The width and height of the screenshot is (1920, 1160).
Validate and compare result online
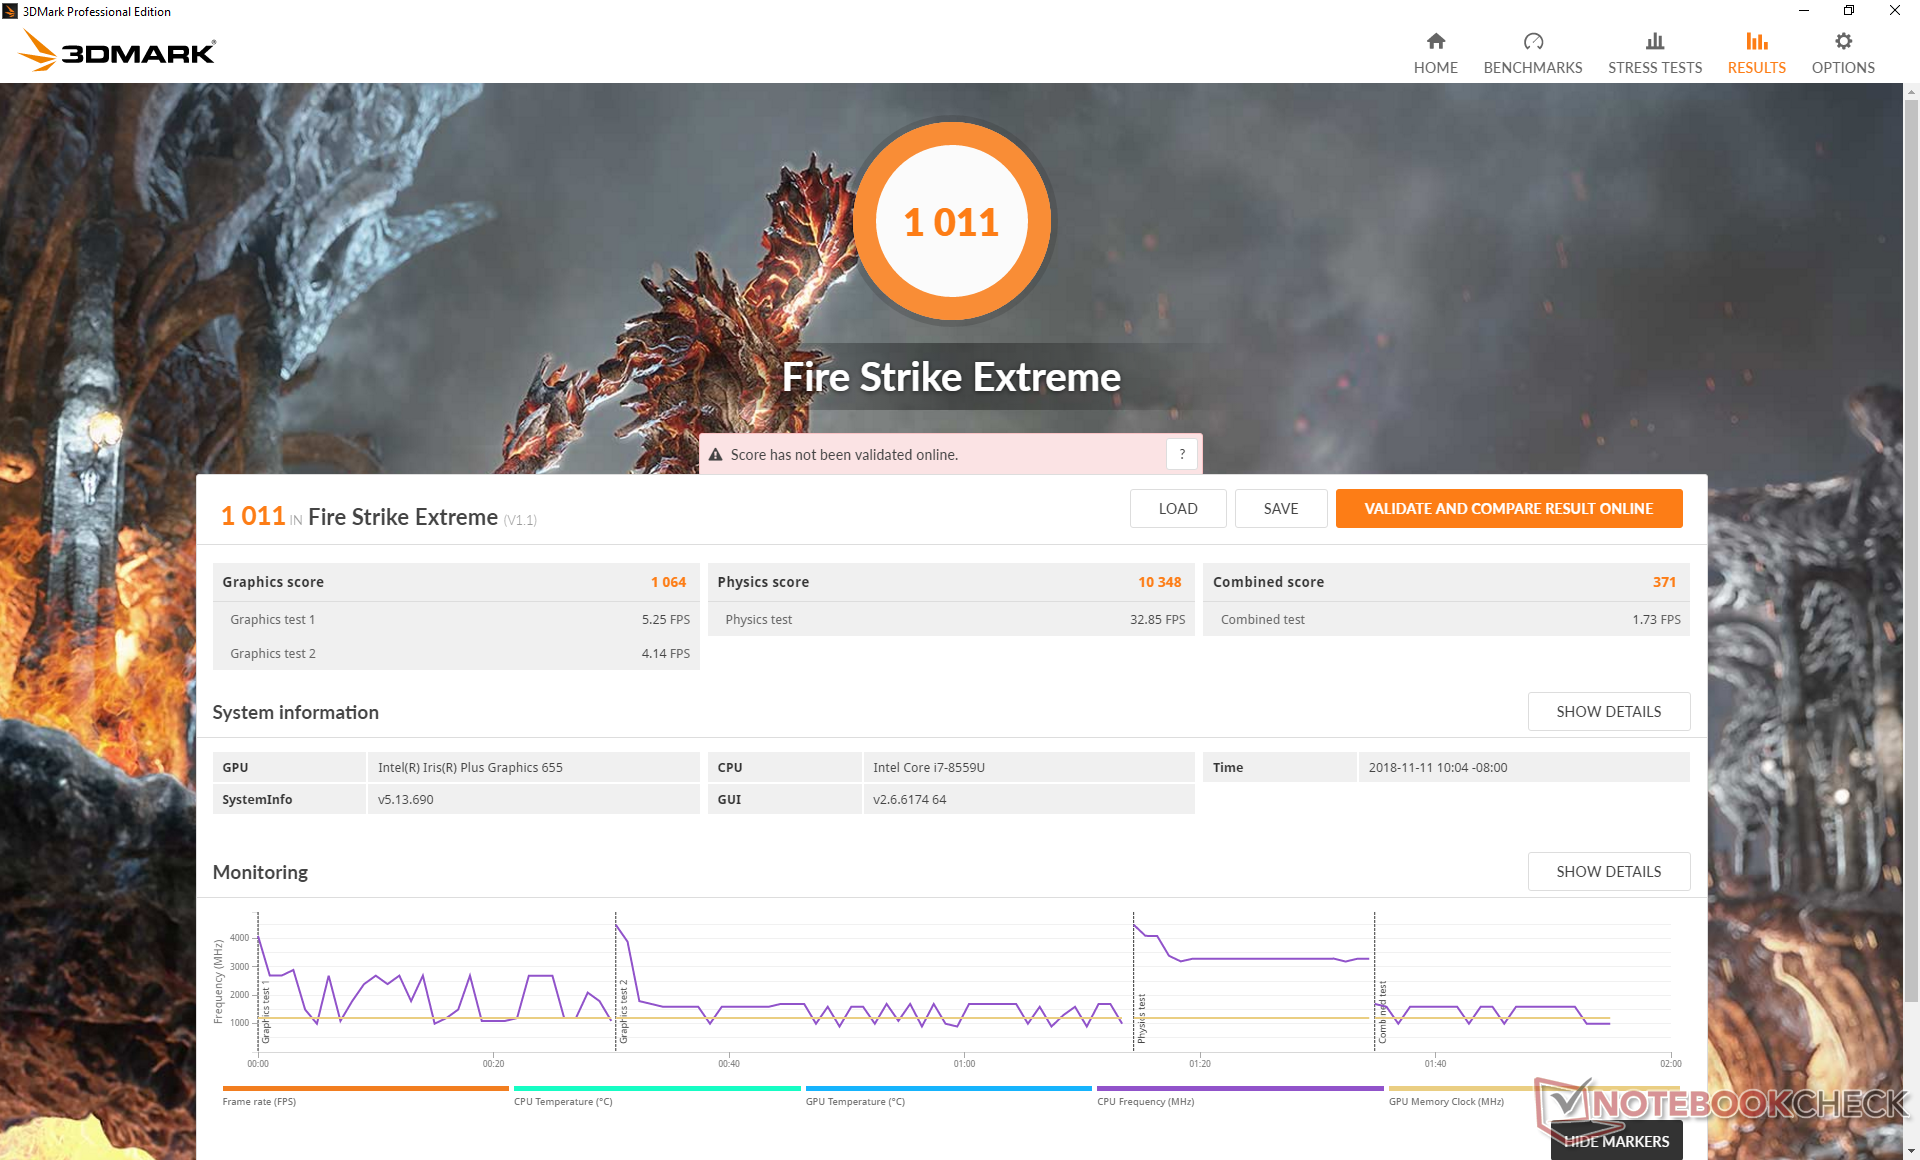(1508, 508)
